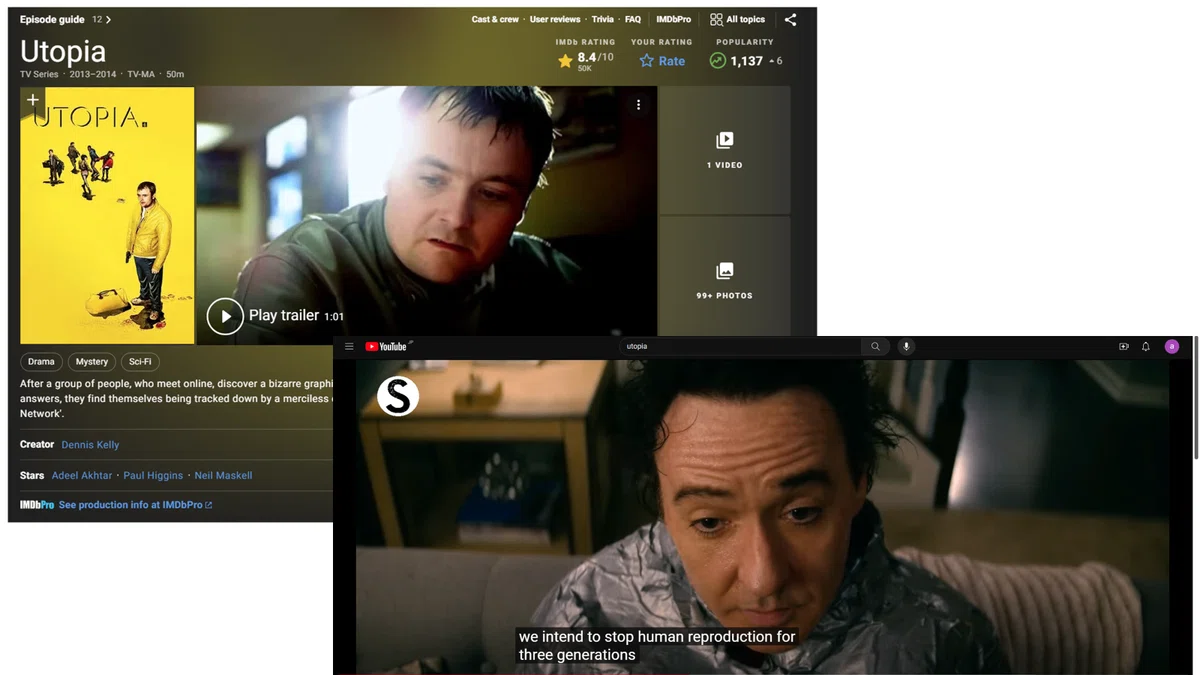This screenshot has width=1200, height=675.
Task: Click the share icon on the IMDb page
Action: point(790,19)
